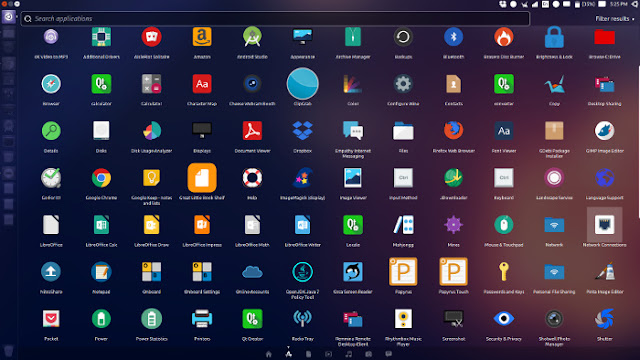Launch Orca Screen Reader

(x=353, y=272)
